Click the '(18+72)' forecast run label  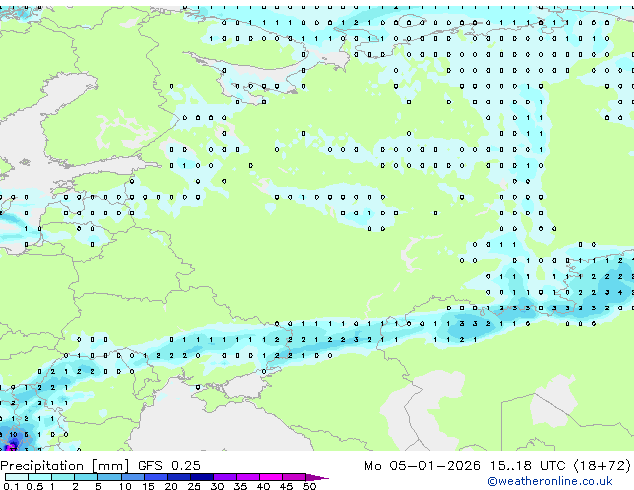click(602, 466)
